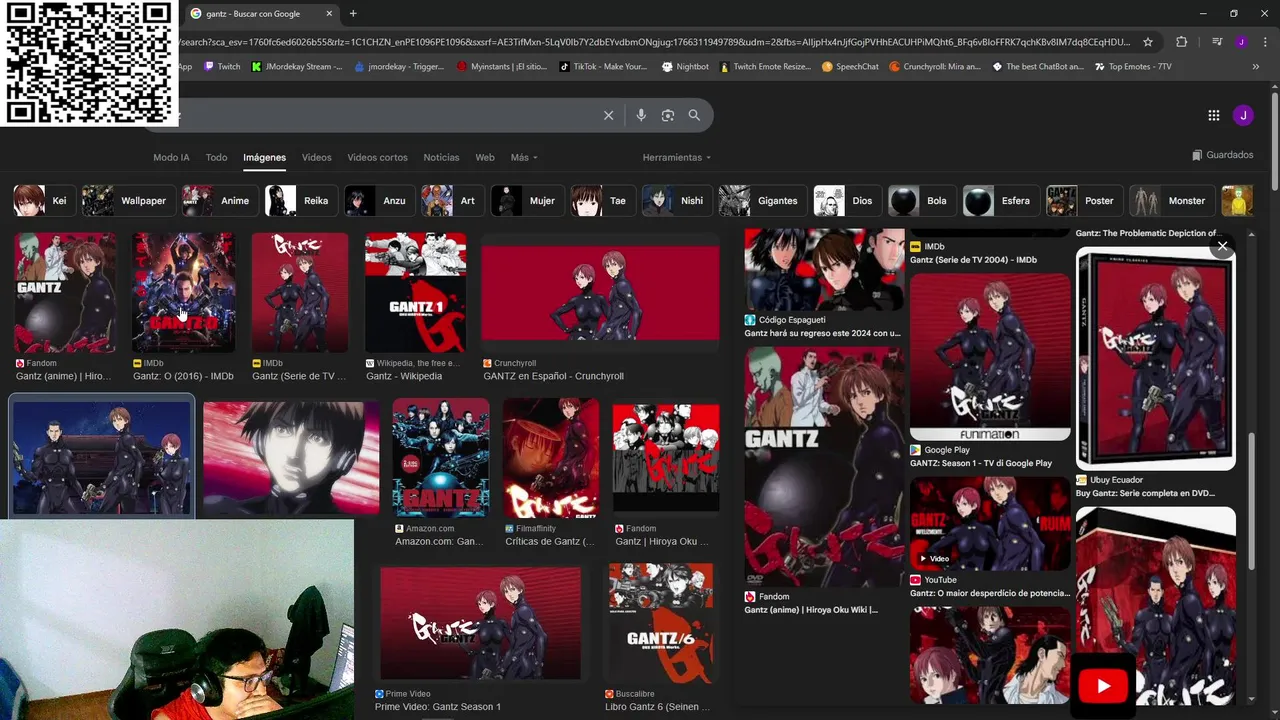Filter by Tae chip
The width and height of the screenshot is (1280, 720).
[603, 201]
